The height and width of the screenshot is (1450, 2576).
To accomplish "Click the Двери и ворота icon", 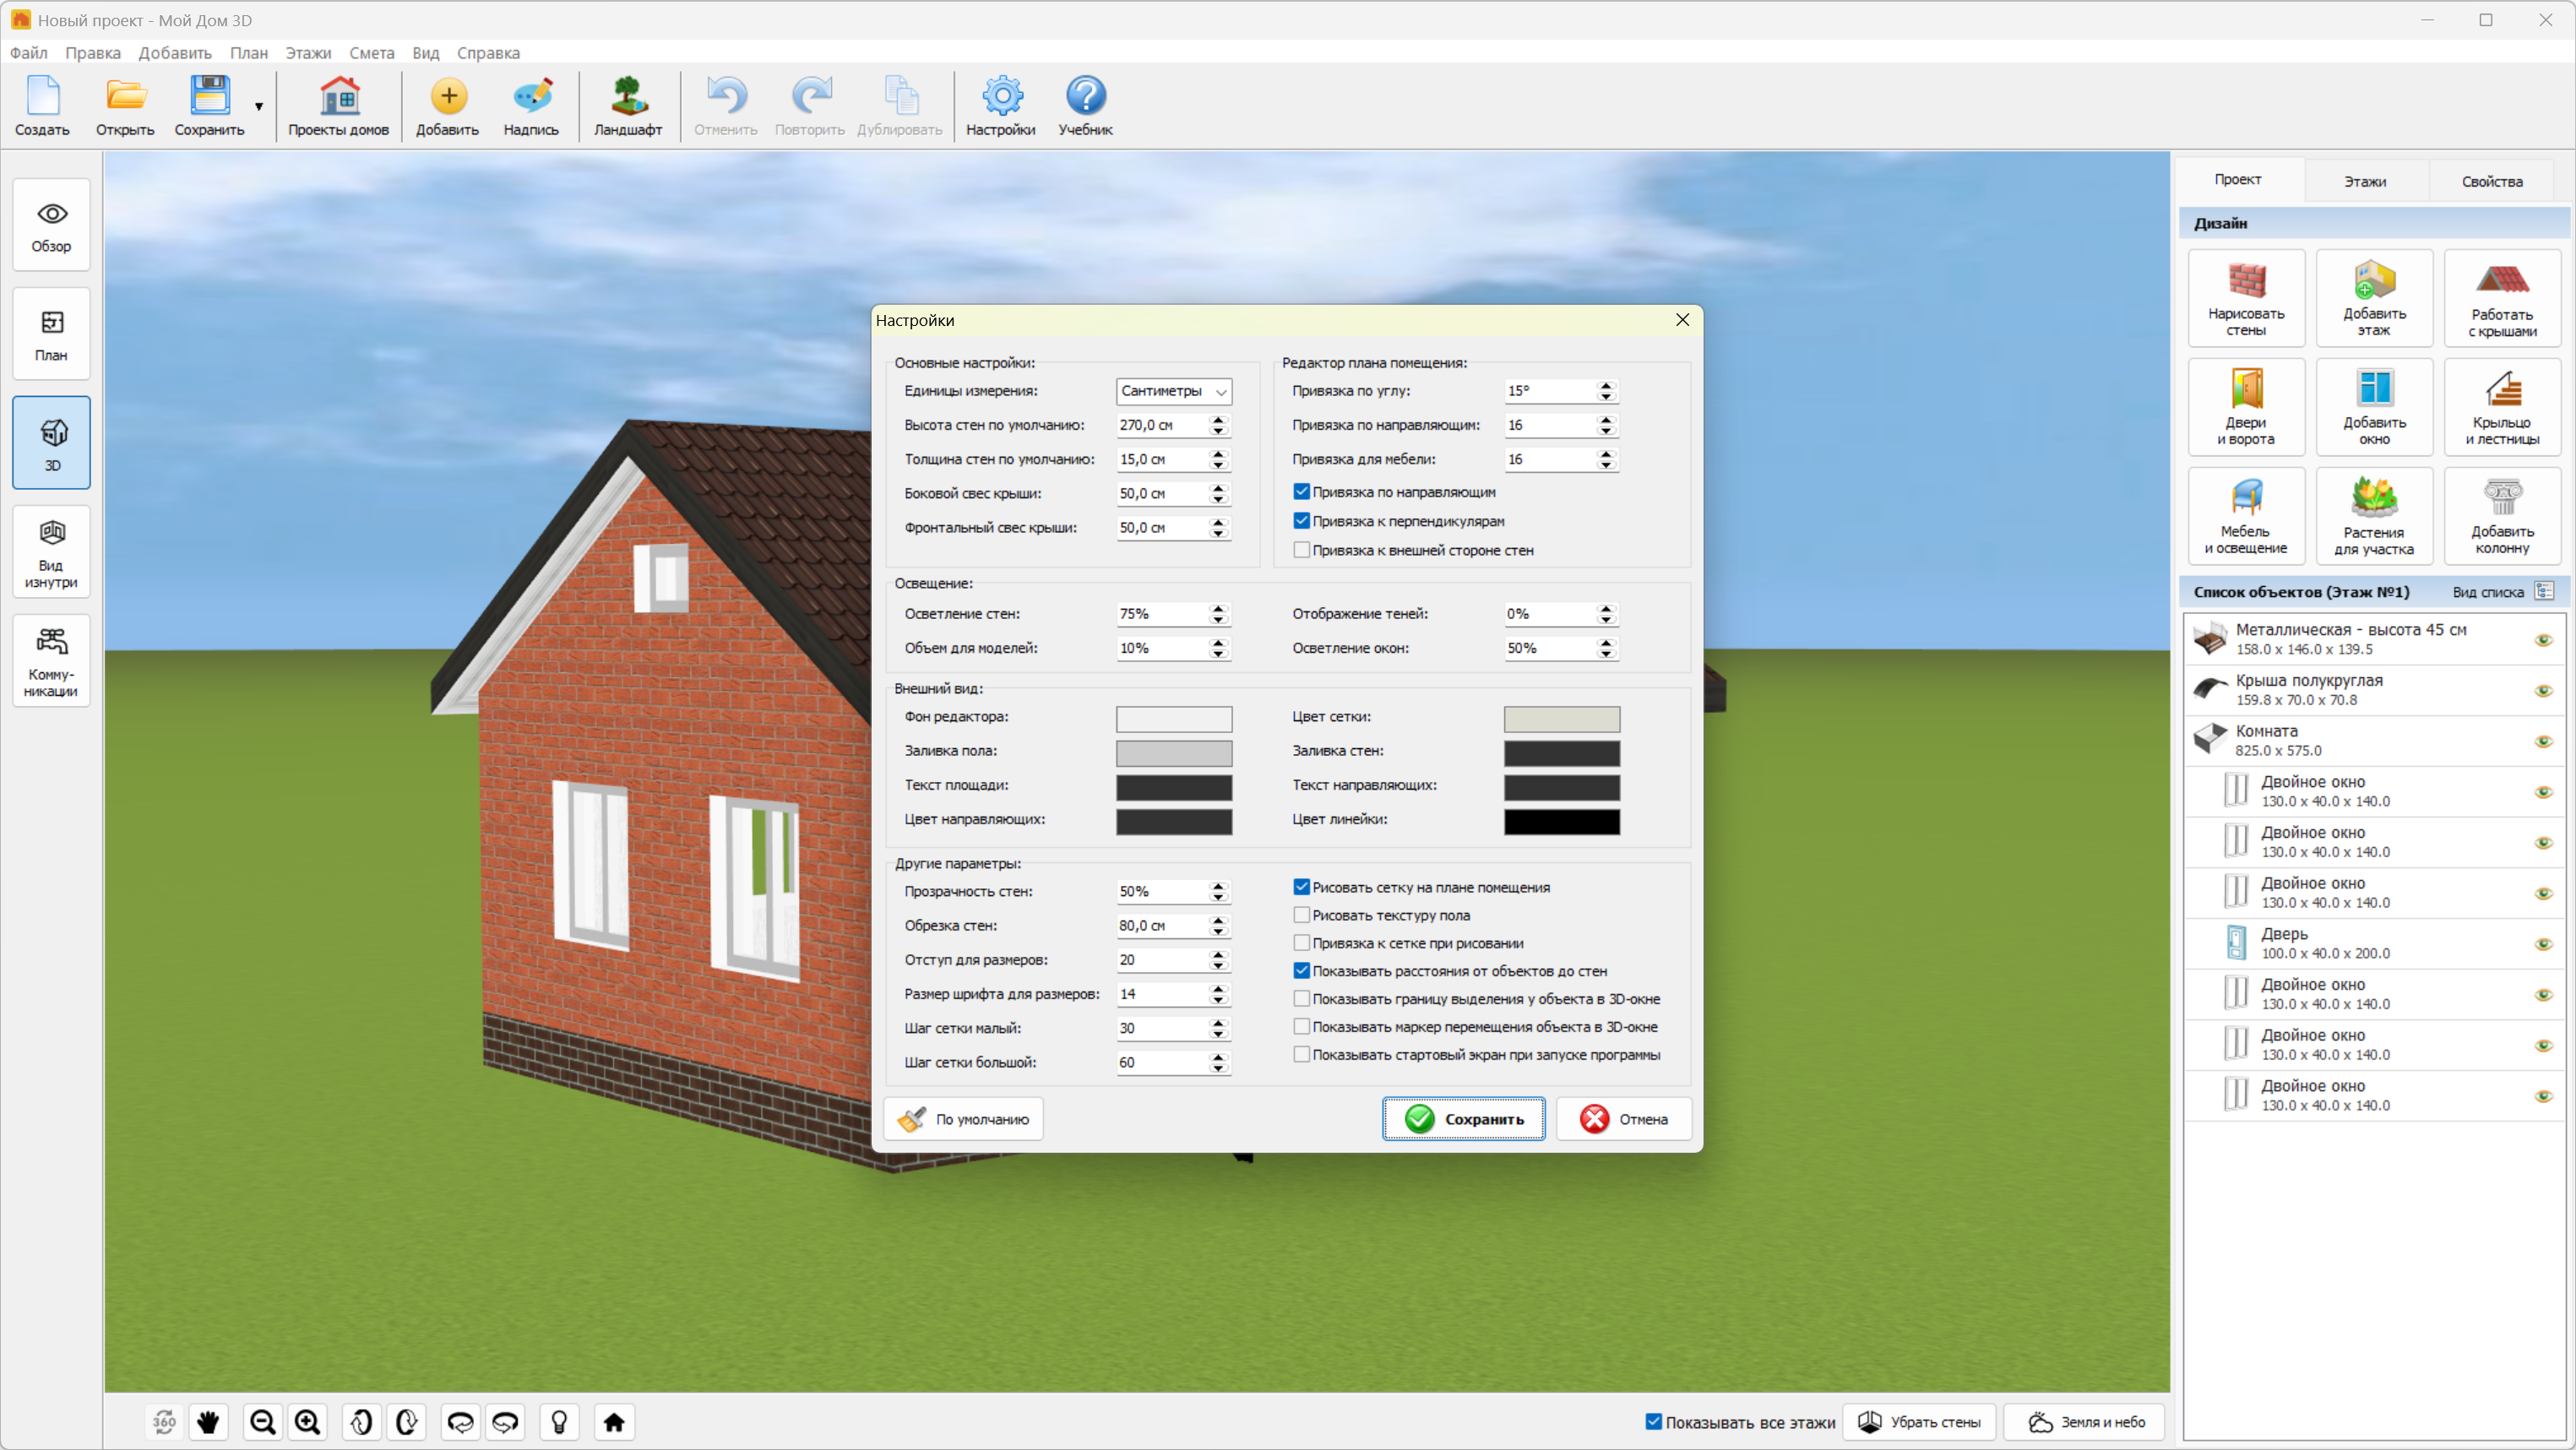I will [2245, 407].
